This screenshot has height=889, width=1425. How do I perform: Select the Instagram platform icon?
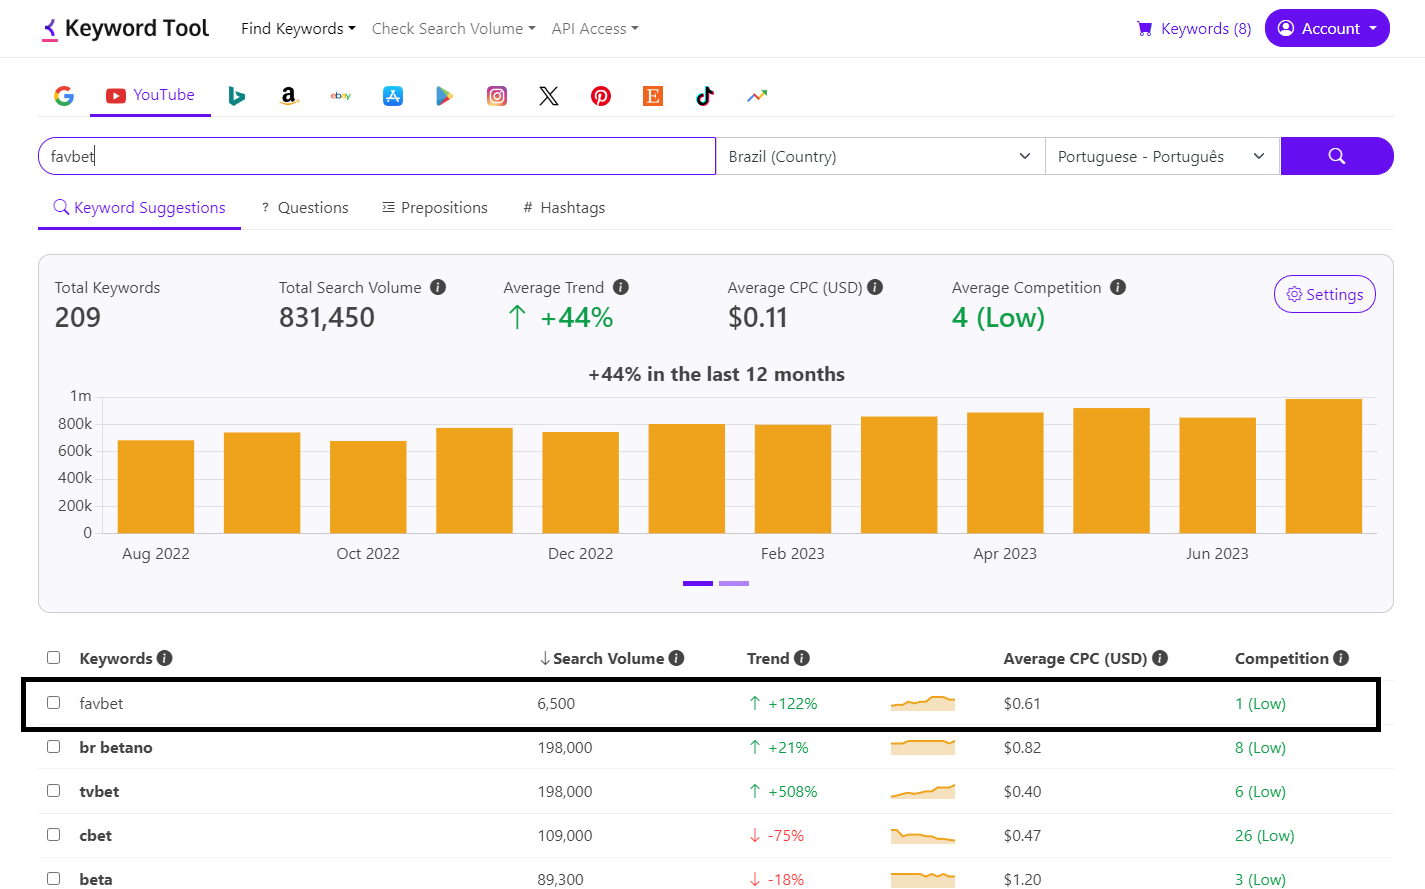(x=497, y=96)
